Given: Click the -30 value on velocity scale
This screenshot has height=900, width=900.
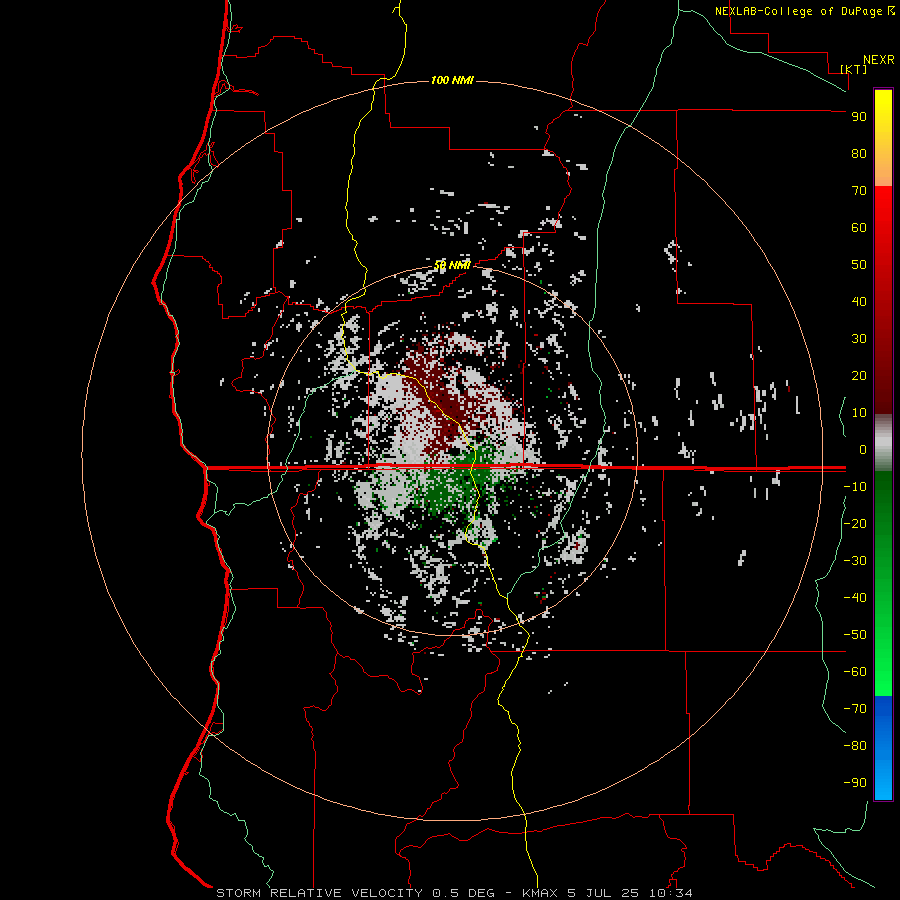Looking at the screenshot, I should click(855, 561).
